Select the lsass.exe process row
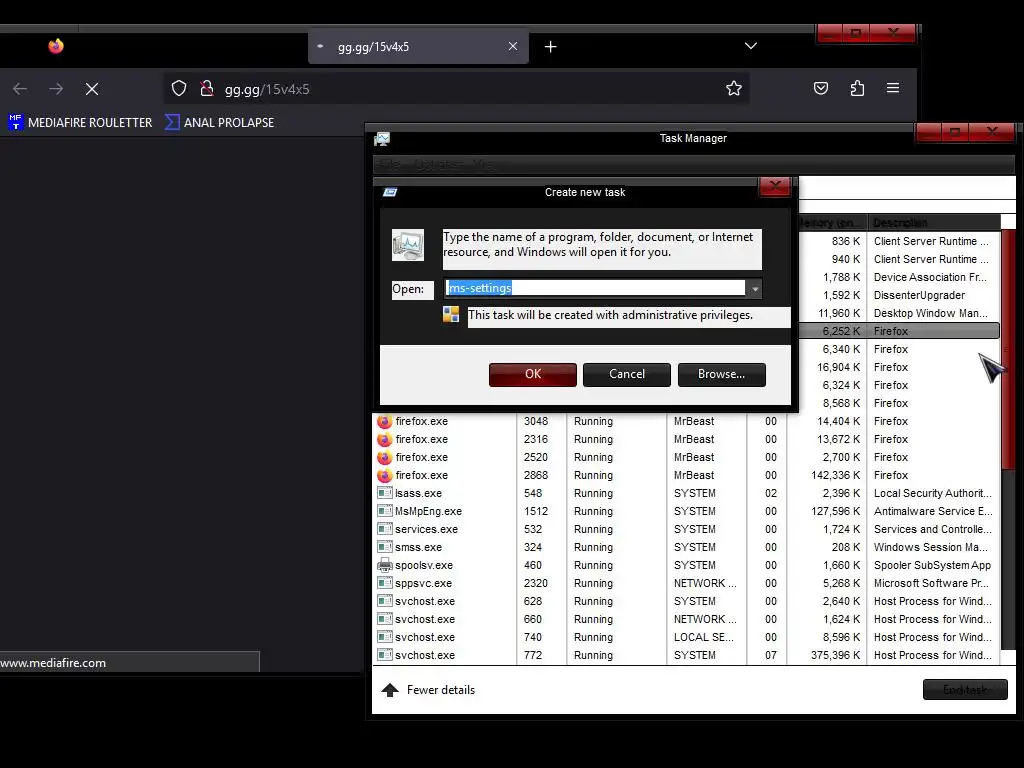The width and height of the screenshot is (1024, 768). coord(686,494)
